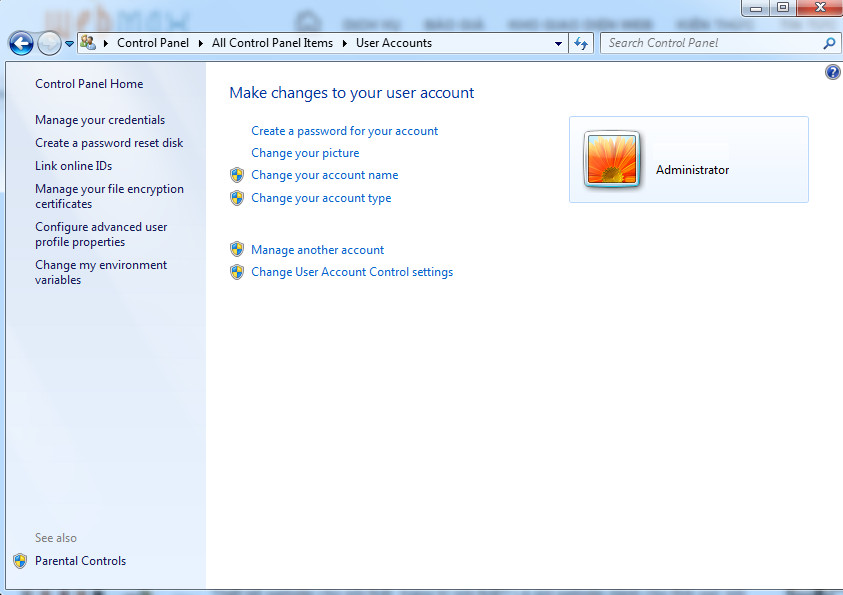
Task: Open the recent pages dropdown arrow
Action: click(69, 44)
